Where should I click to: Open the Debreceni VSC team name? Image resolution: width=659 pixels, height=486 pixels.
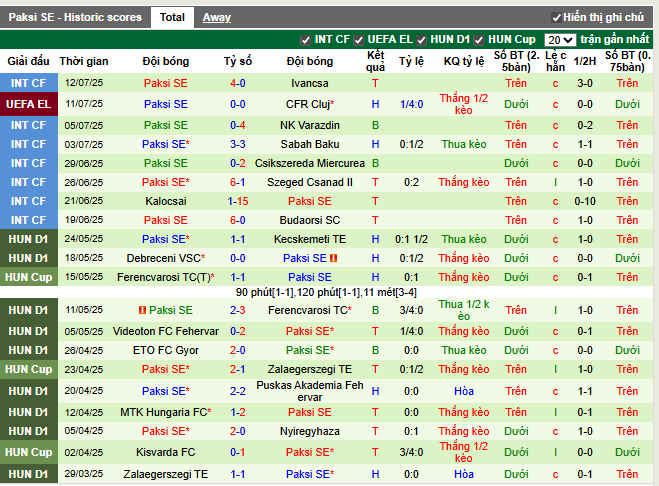(163, 258)
